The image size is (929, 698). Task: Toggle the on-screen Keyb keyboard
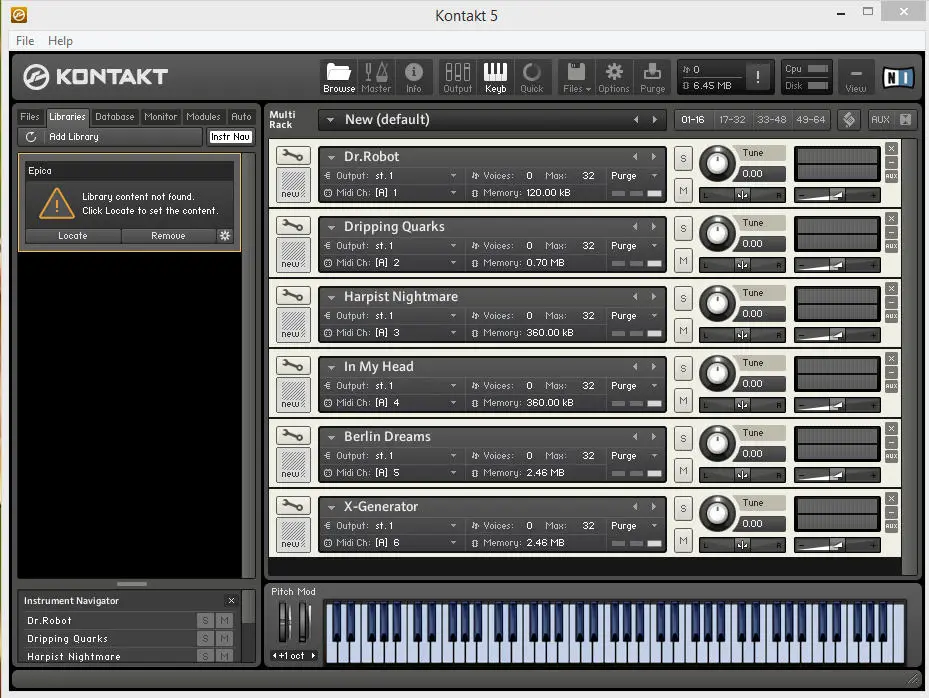click(495, 78)
